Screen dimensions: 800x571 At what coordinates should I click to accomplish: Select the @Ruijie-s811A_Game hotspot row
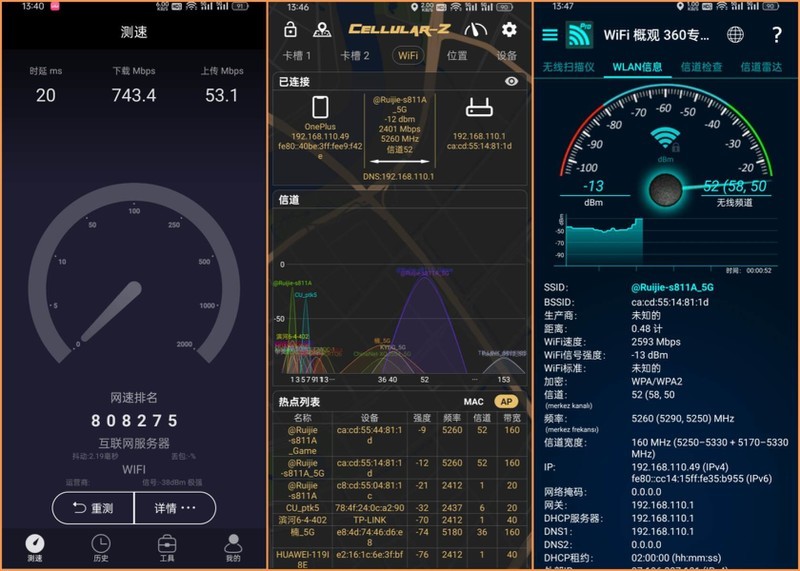400,440
